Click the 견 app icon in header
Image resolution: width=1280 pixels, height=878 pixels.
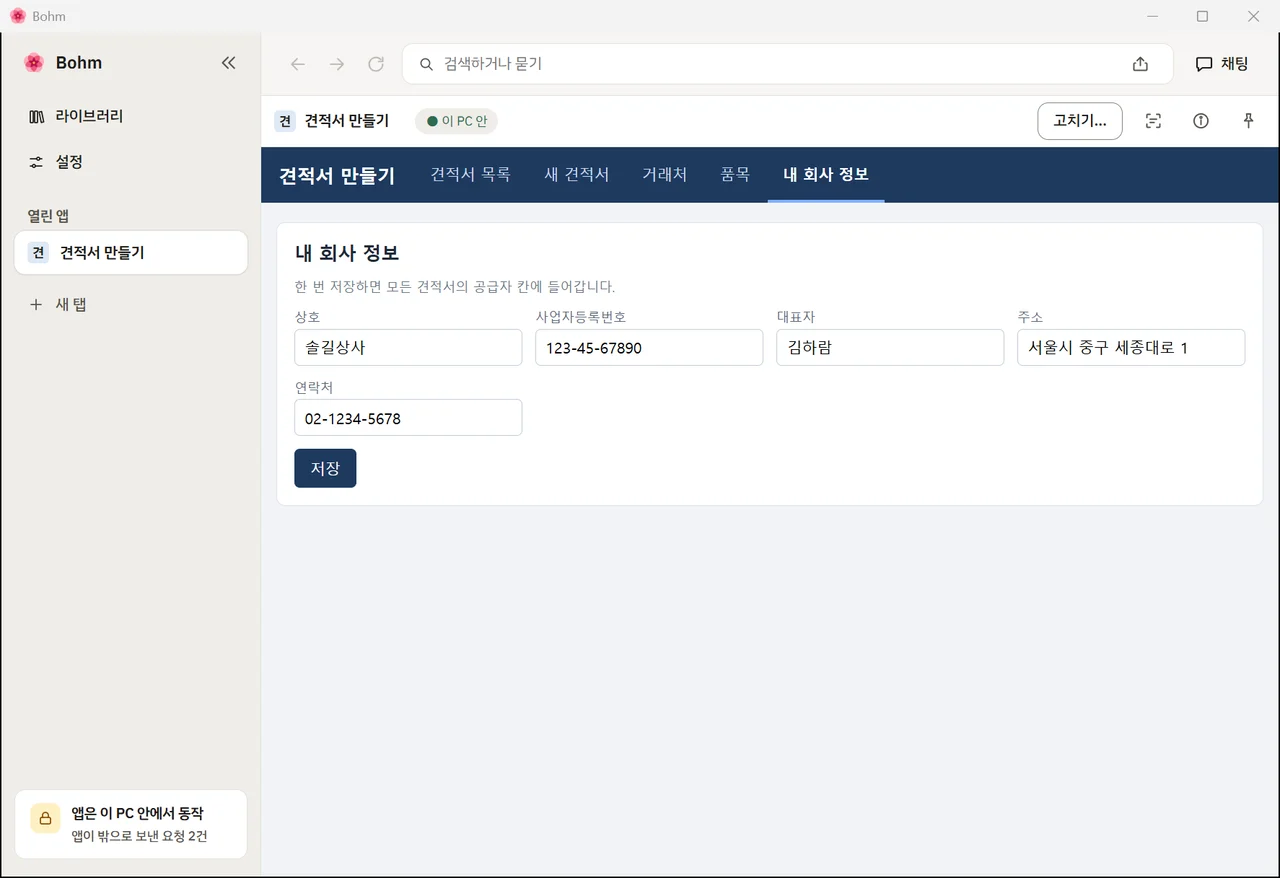click(285, 121)
